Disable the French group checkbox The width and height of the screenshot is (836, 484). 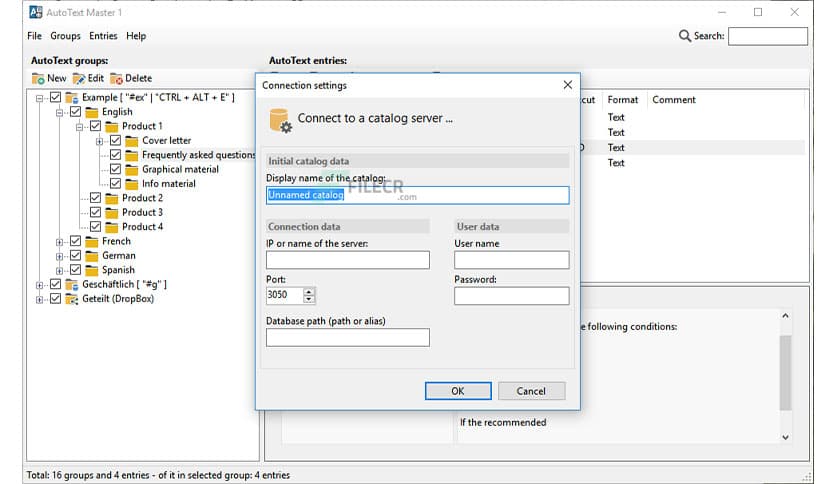click(76, 241)
